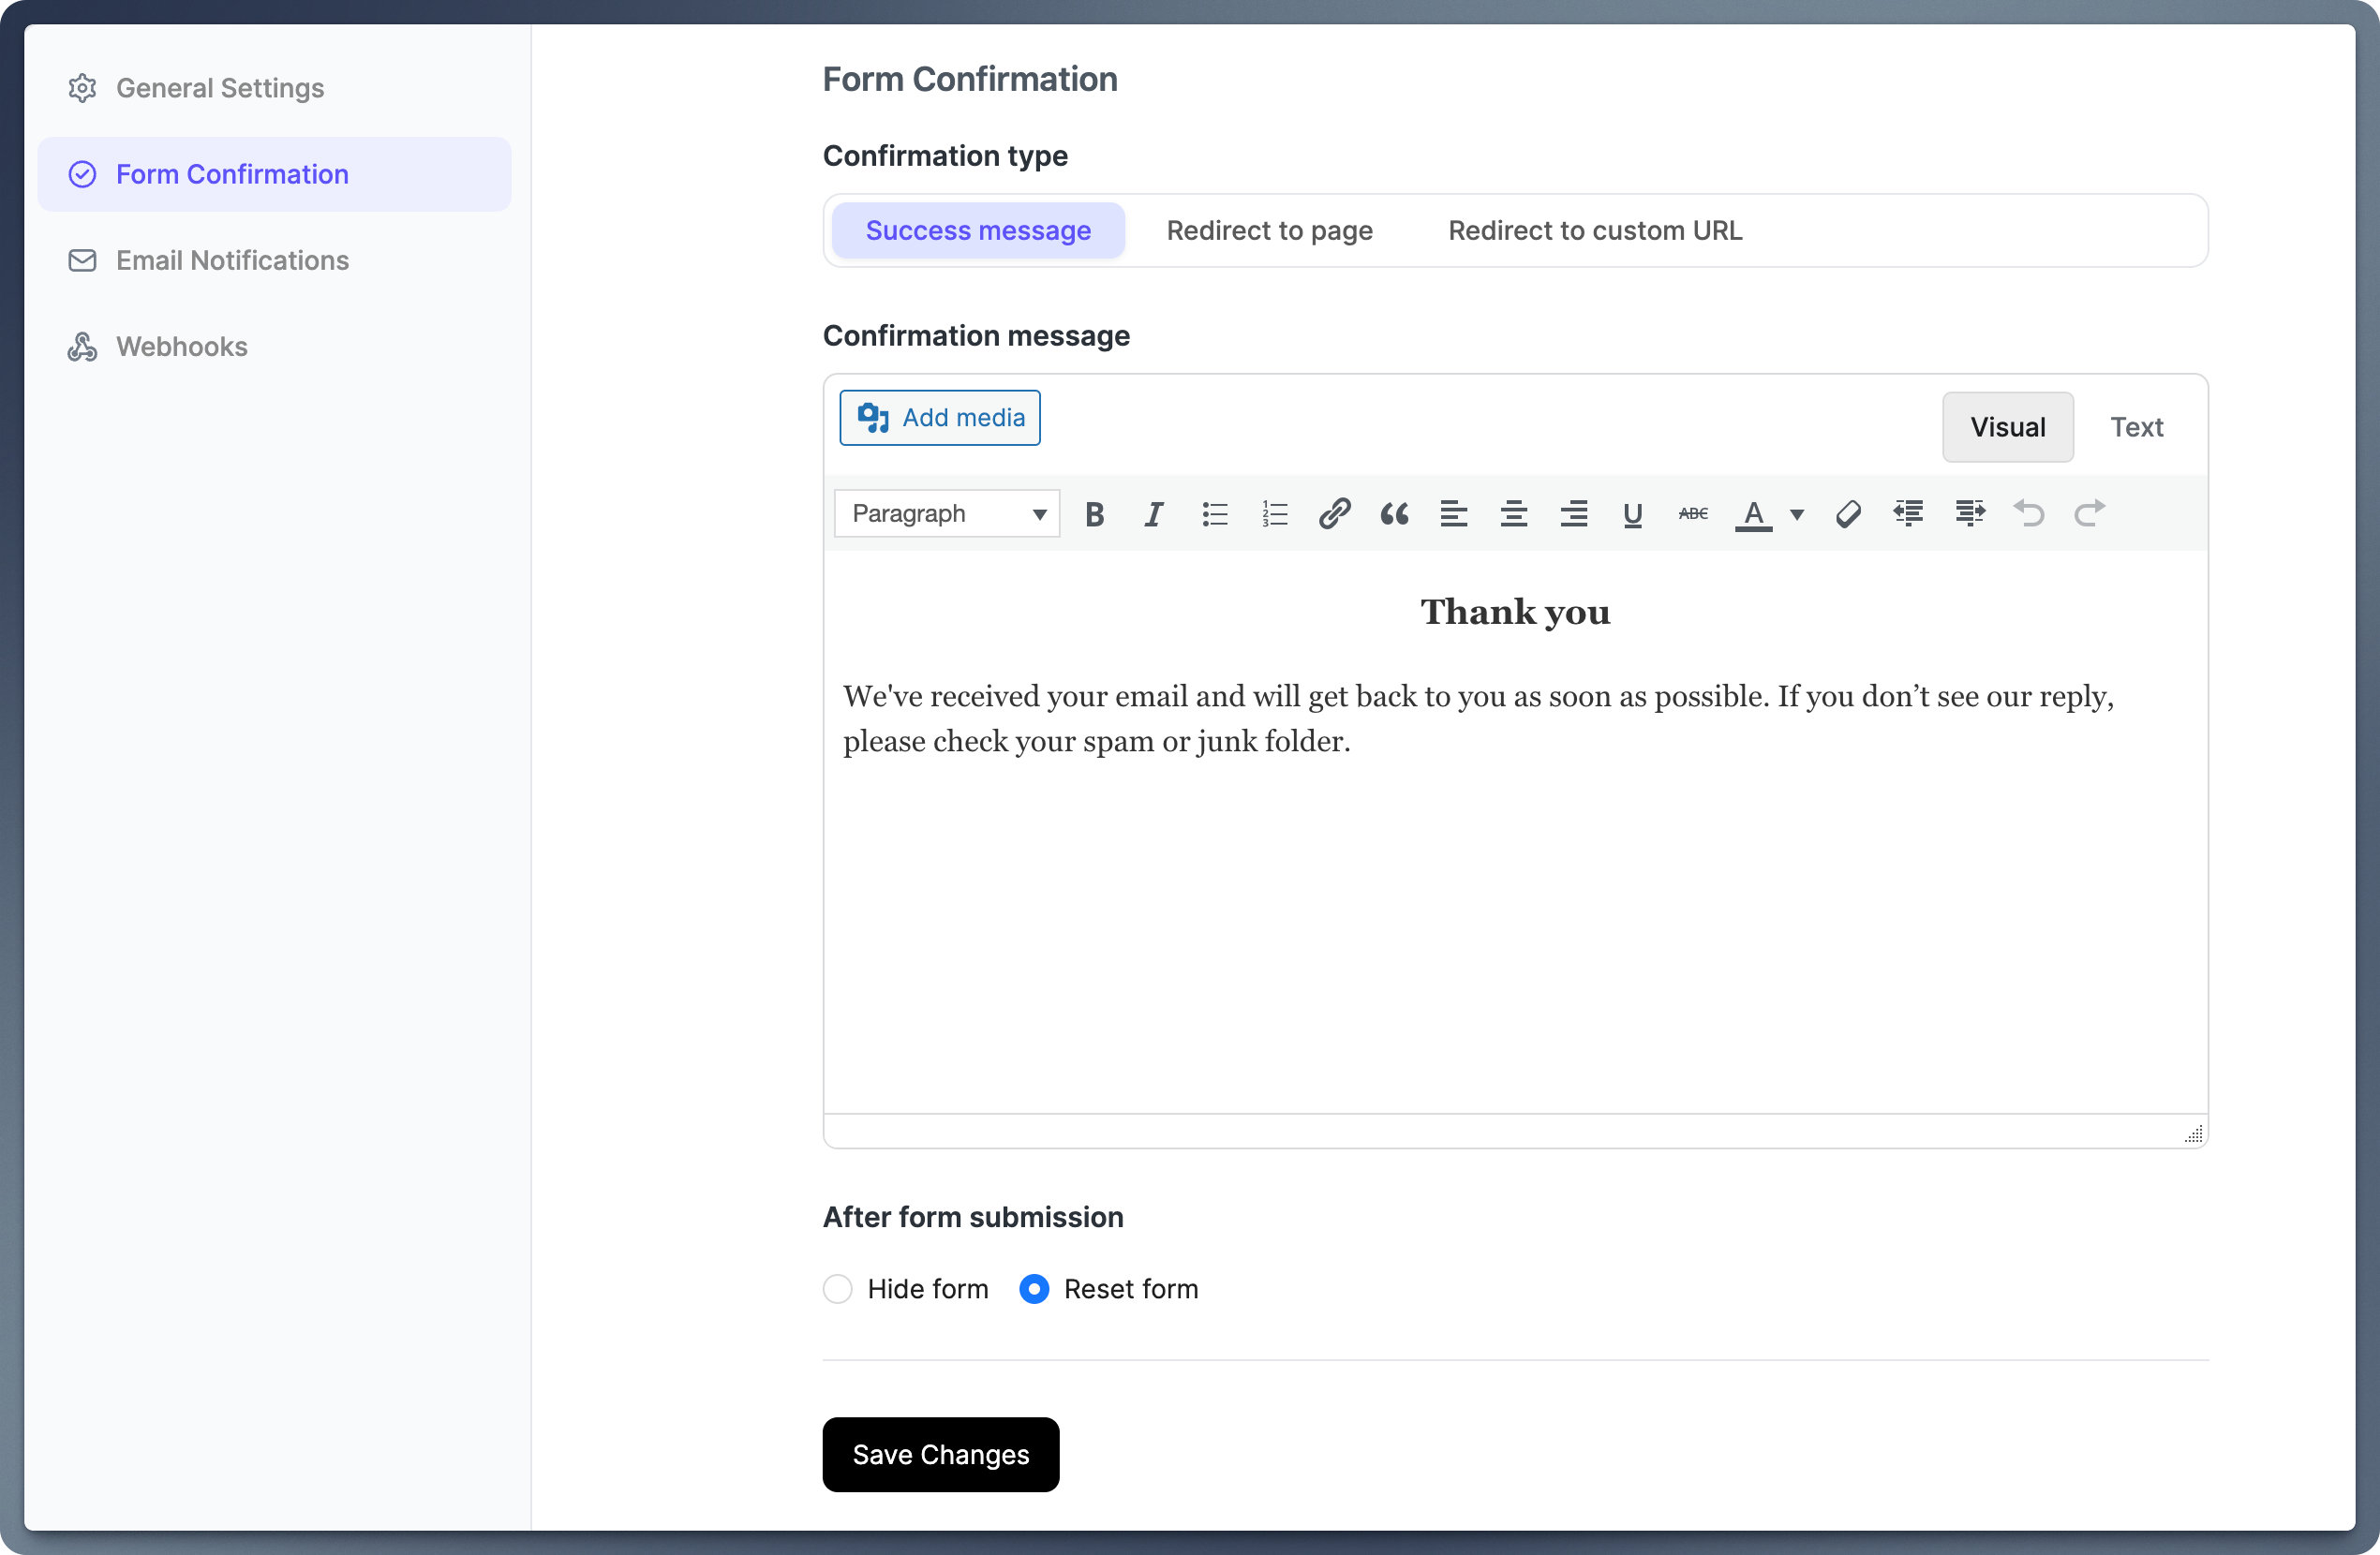Toggle bold formatting in editor toolbar

click(1094, 514)
